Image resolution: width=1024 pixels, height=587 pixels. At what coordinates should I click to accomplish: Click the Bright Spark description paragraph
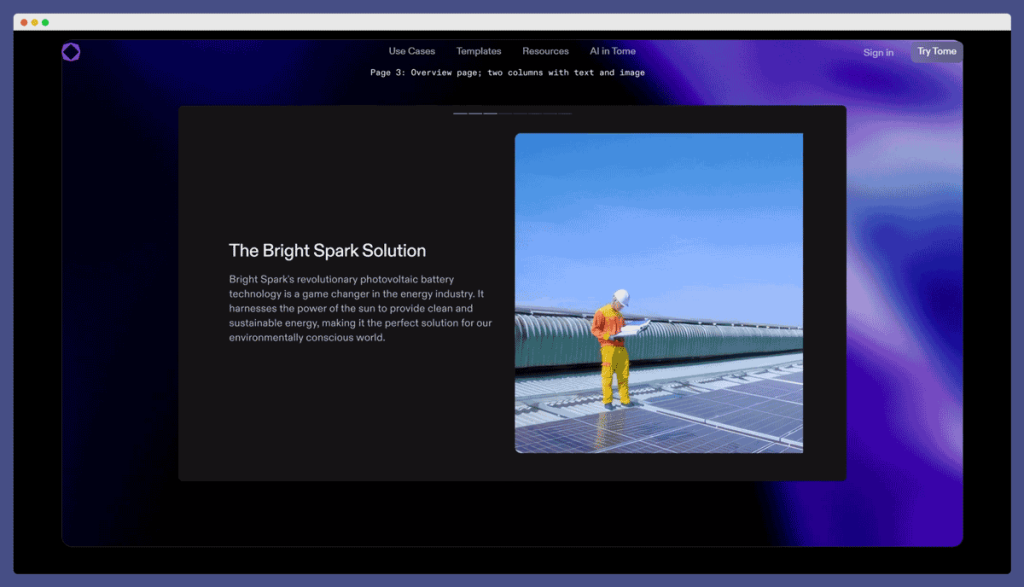(x=360, y=308)
